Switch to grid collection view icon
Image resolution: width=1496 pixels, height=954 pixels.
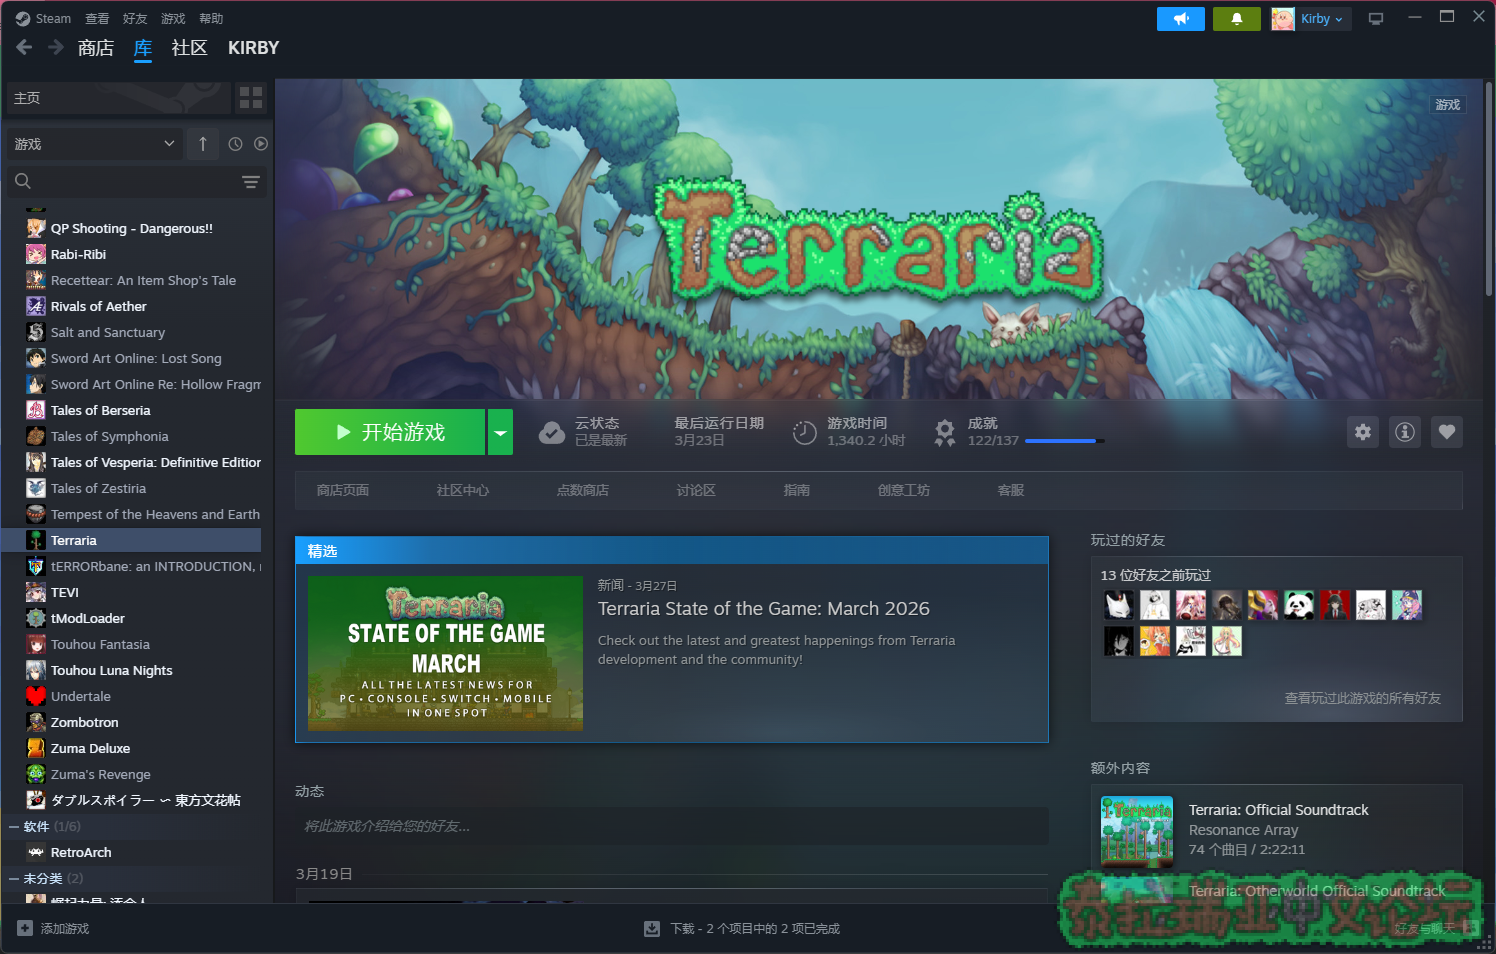pos(251,98)
